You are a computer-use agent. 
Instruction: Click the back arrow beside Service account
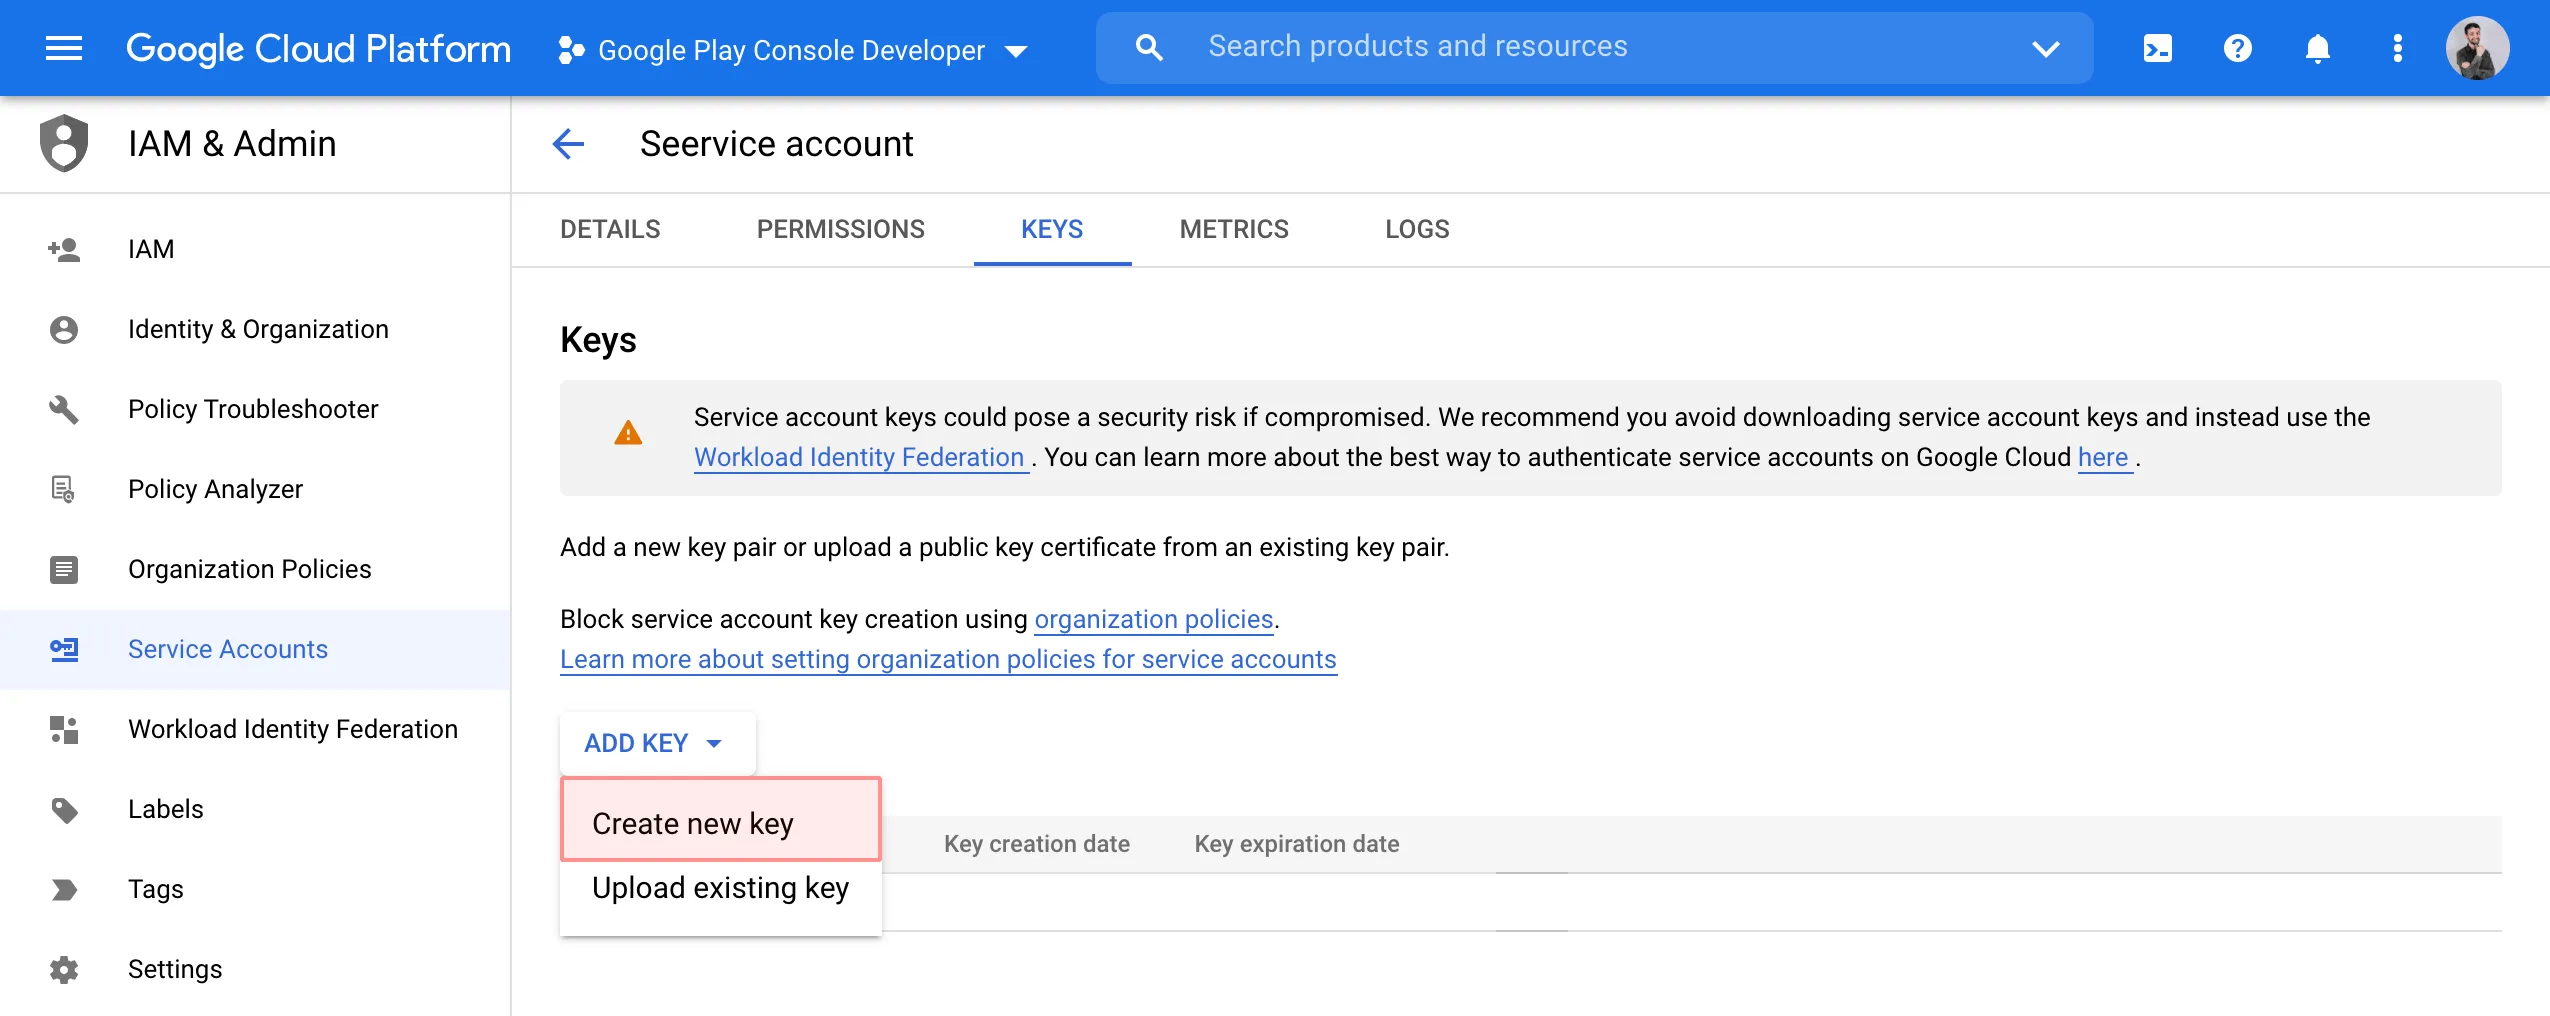click(x=568, y=144)
